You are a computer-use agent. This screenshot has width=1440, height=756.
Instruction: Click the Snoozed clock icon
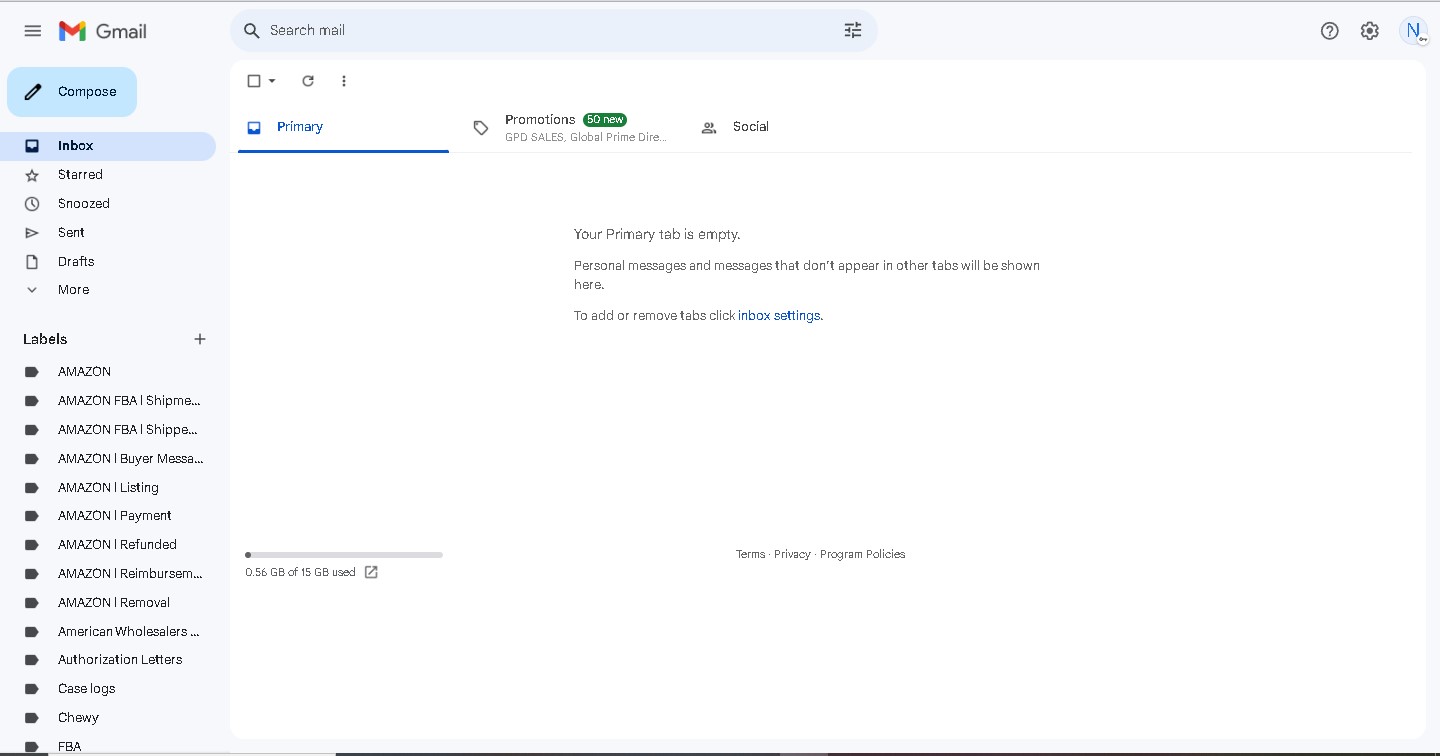tap(32, 204)
